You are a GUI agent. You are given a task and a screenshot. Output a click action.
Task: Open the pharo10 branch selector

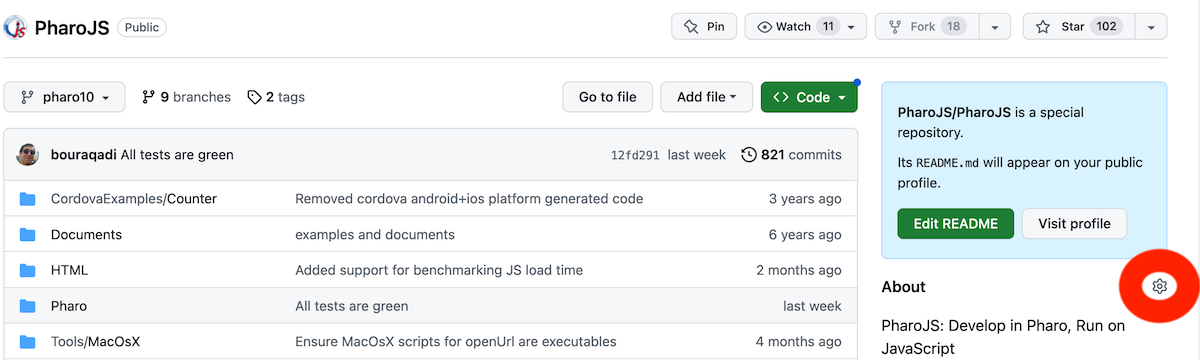coord(64,97)
